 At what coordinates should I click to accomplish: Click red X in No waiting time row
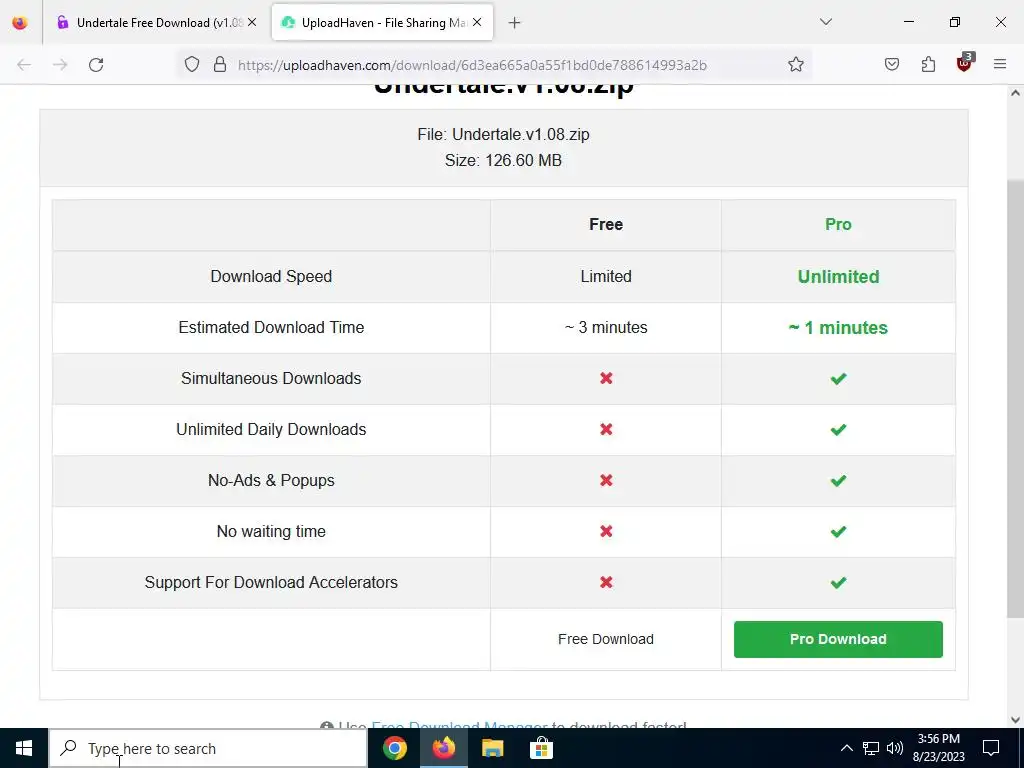(x=606, y=531)
